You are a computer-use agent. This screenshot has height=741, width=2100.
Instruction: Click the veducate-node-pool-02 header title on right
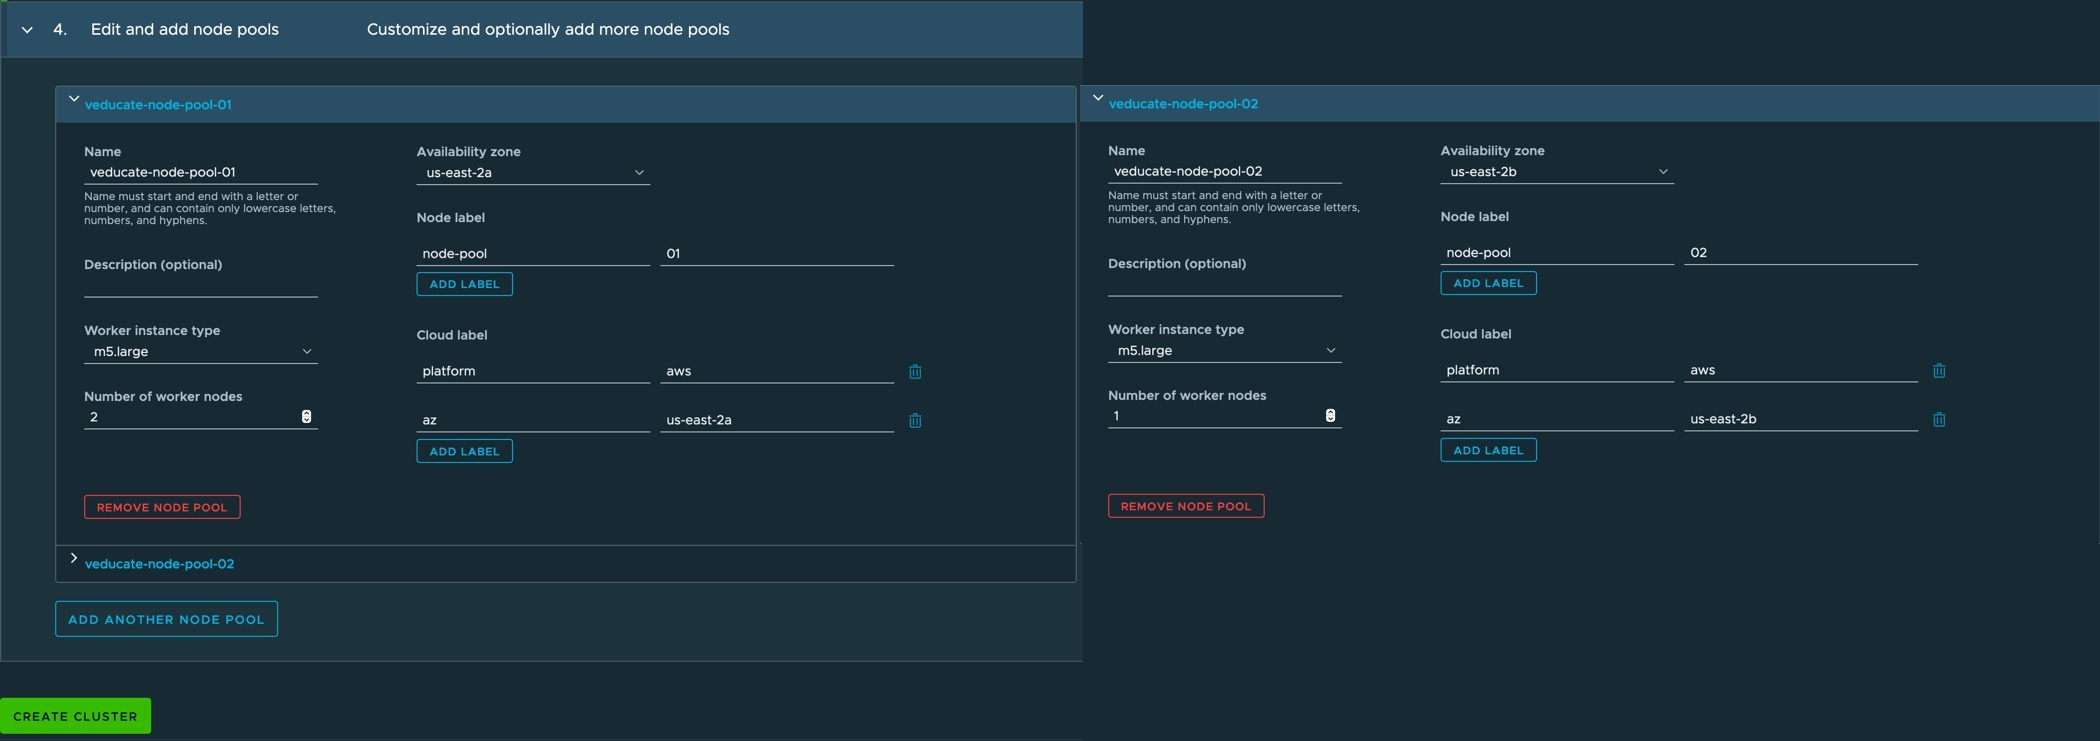(1183, 104)
